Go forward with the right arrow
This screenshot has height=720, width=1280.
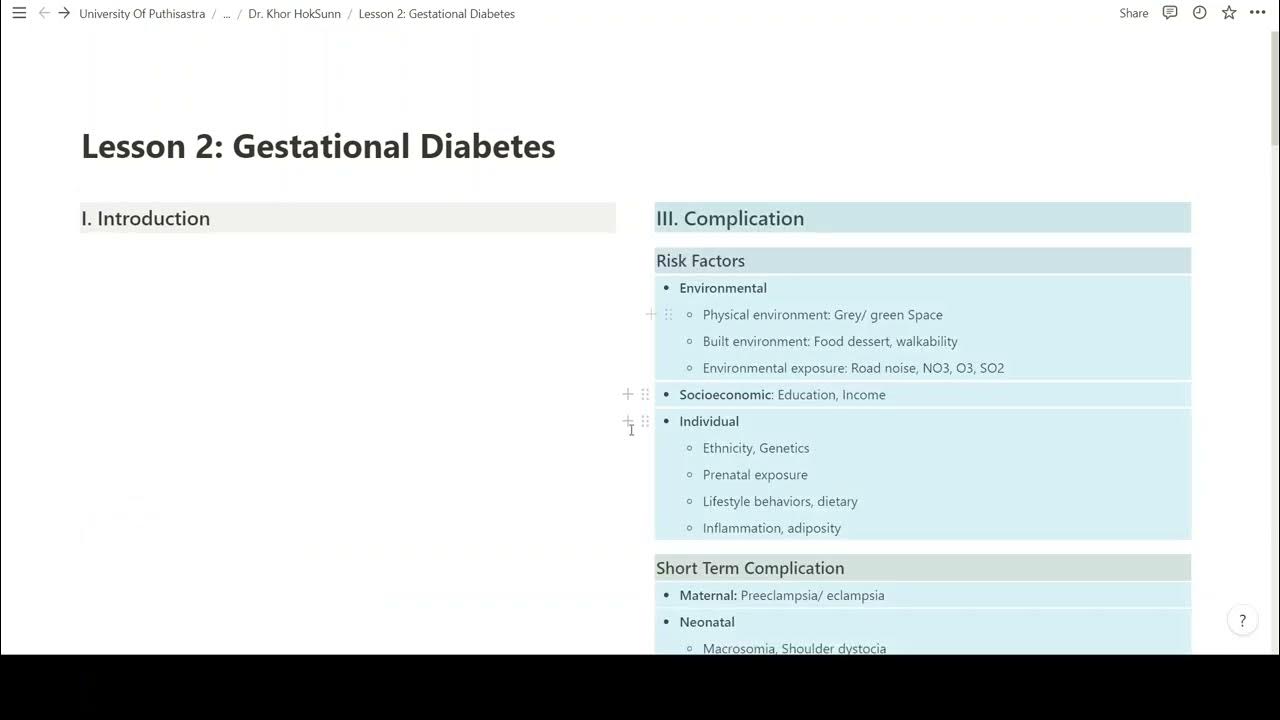coord(64,13)
